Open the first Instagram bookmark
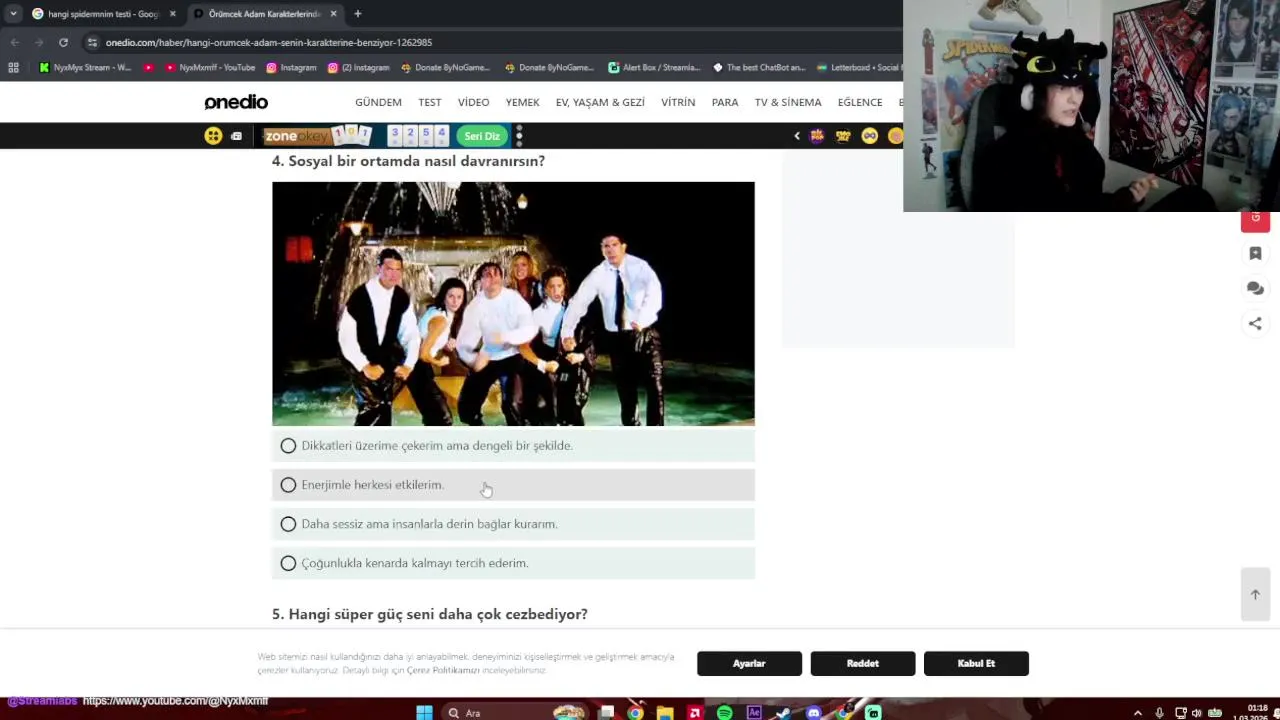Viewport: 1280px width, 720px height. click(x=291, y=67)
